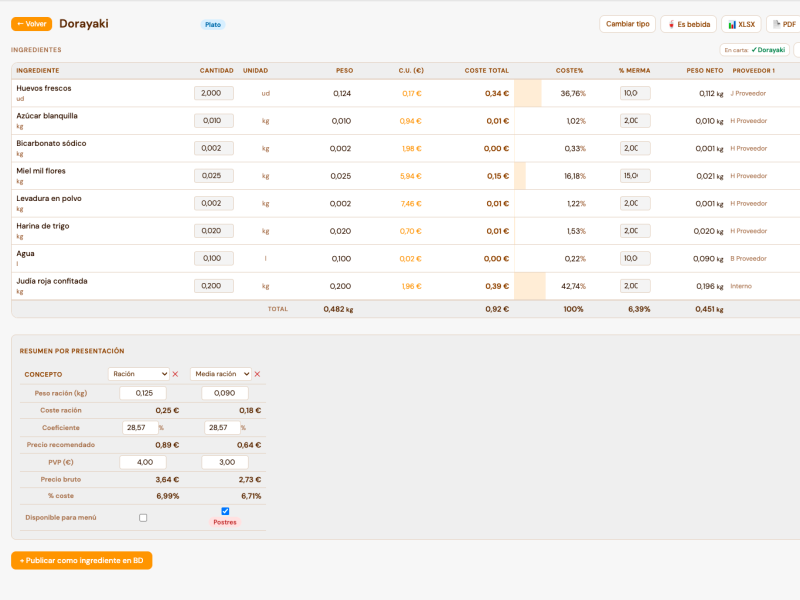Go back with the Volver button
Image resolution: width=800 pixels, height=600 pixels.
click(32, 24)
